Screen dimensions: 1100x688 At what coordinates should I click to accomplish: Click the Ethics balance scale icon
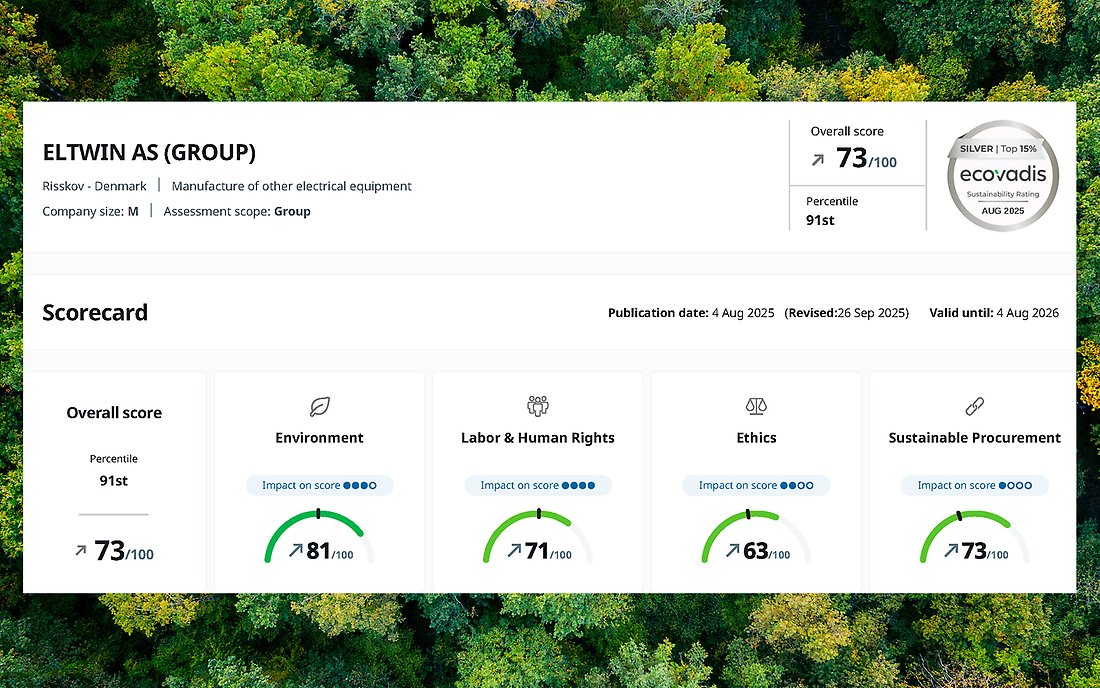(x=756, y=406)
